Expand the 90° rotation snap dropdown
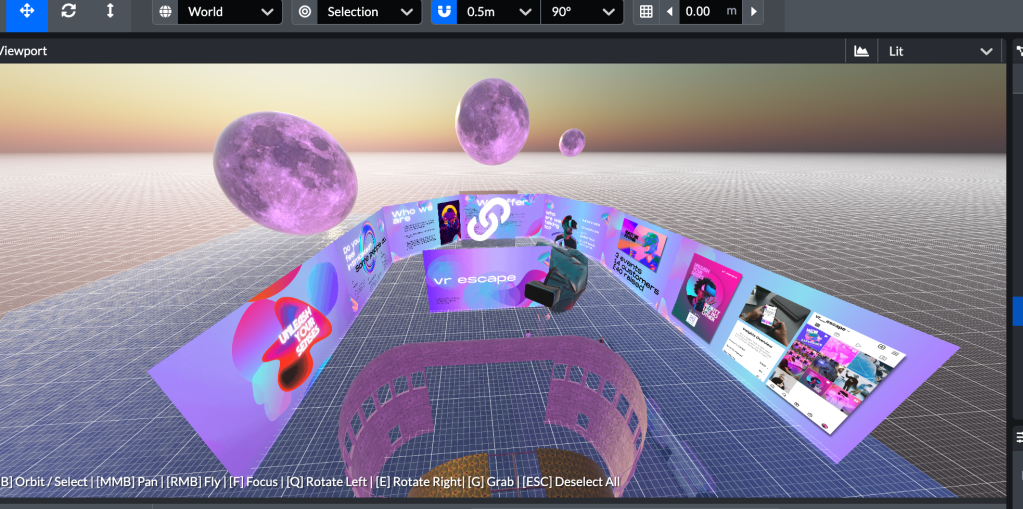The height and width of the screenshot is (509, 1023). (x=583, y=12)
